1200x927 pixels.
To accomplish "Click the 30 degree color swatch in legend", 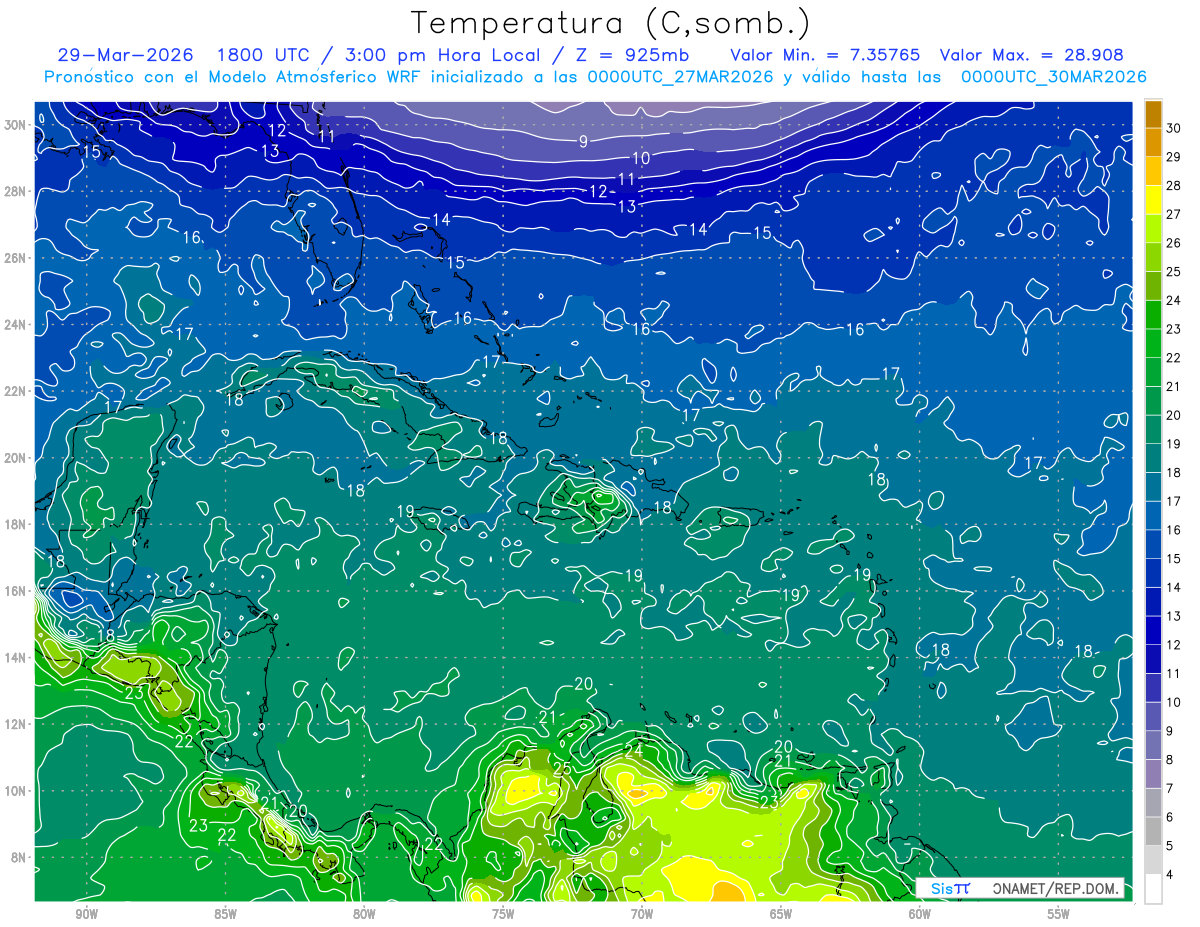I will 1153,115.
